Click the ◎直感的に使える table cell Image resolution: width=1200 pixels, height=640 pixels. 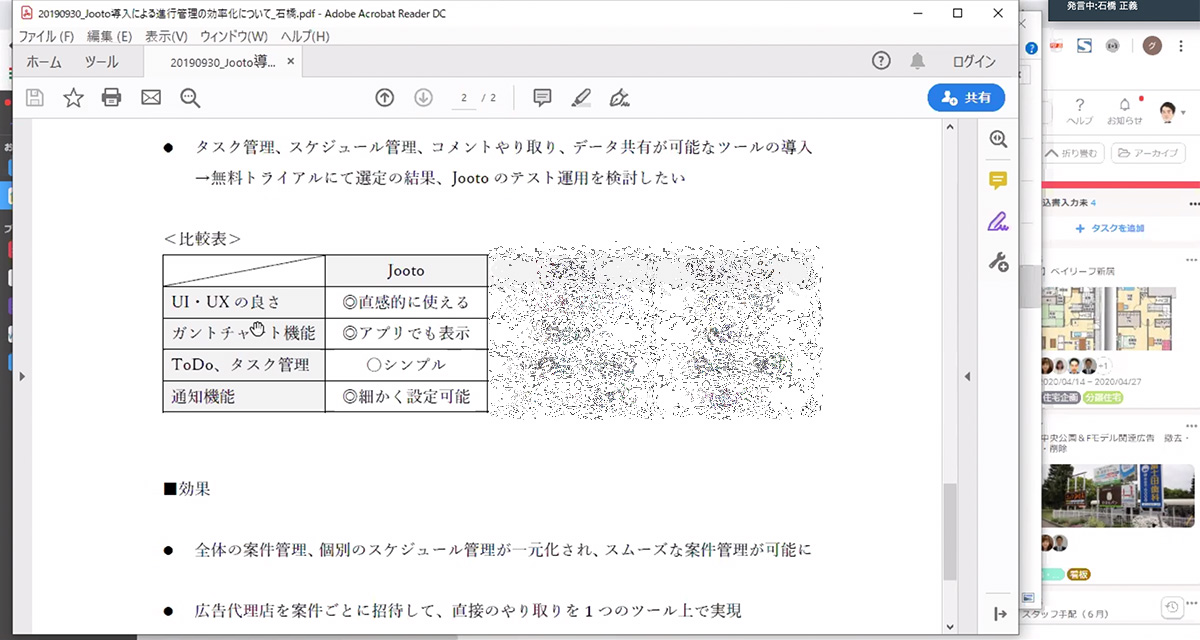(x=406, y=302)
